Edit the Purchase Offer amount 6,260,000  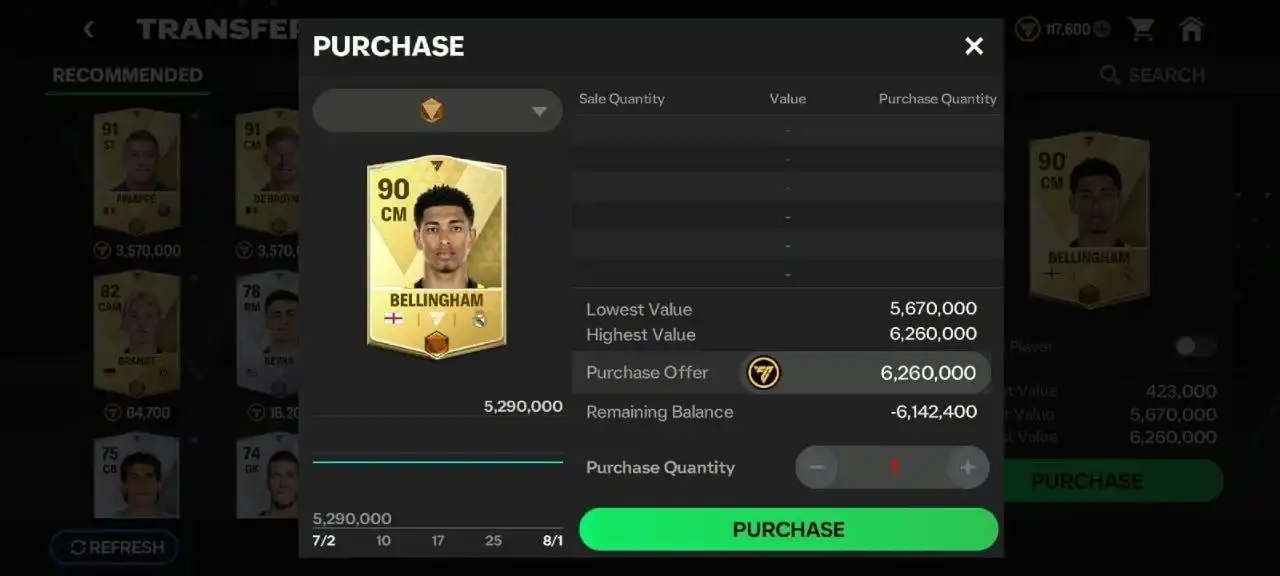[x=928, y=373]
